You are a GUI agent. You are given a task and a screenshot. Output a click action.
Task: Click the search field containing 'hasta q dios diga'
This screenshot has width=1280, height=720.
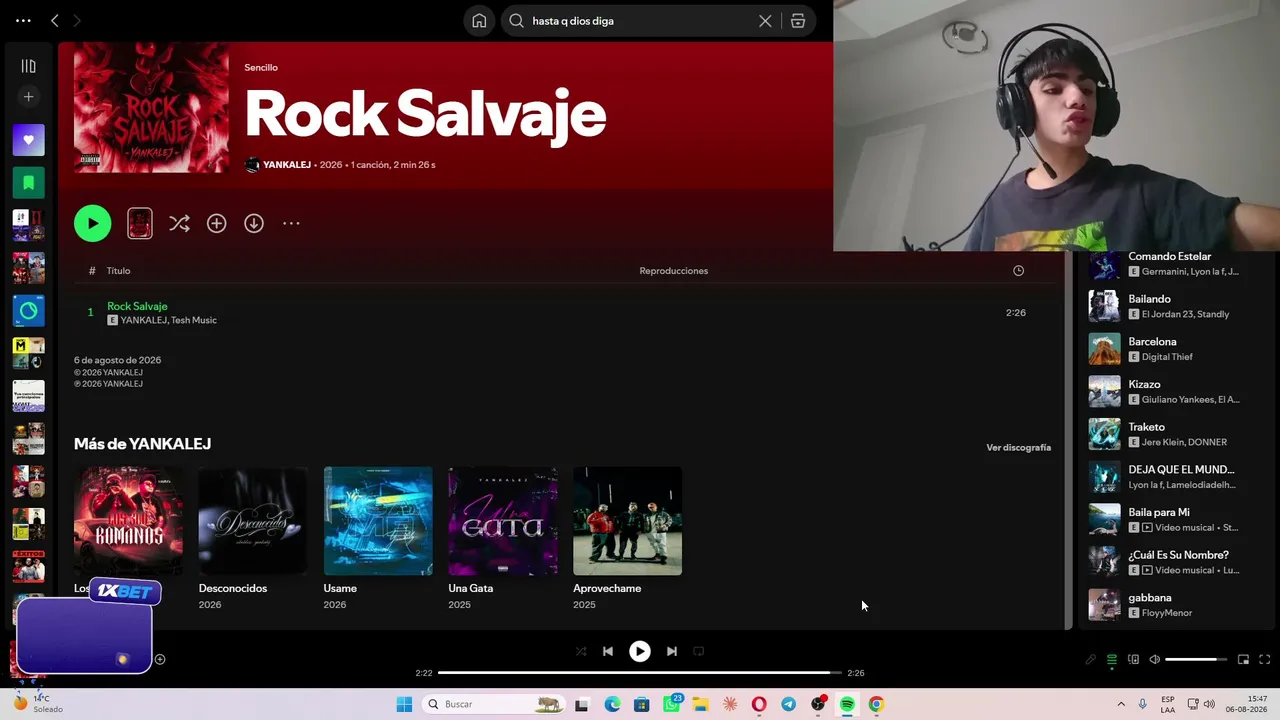[640, 20]
